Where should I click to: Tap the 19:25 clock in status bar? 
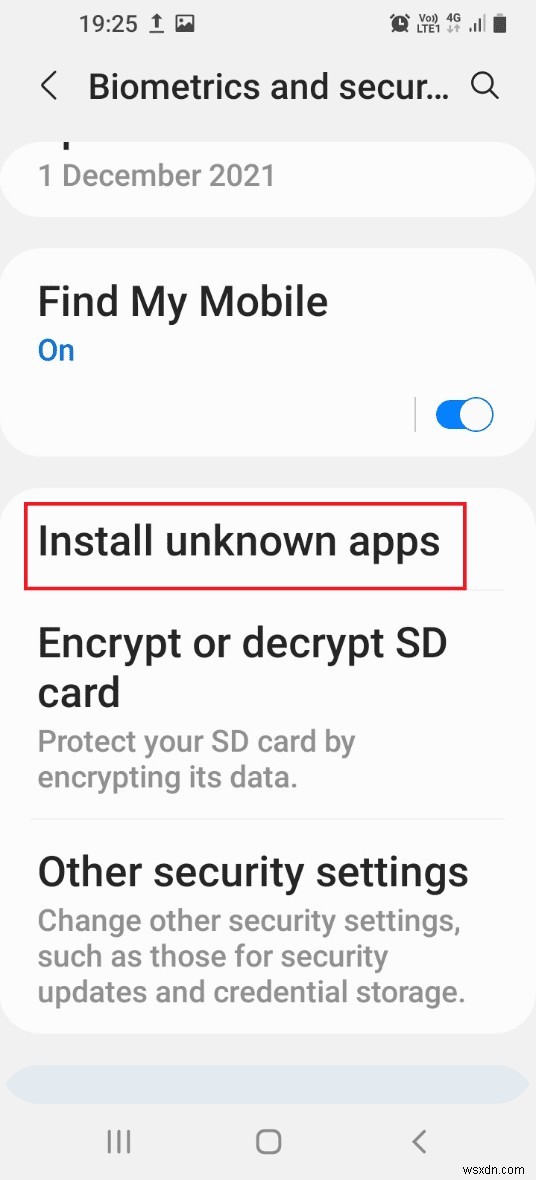108,24
